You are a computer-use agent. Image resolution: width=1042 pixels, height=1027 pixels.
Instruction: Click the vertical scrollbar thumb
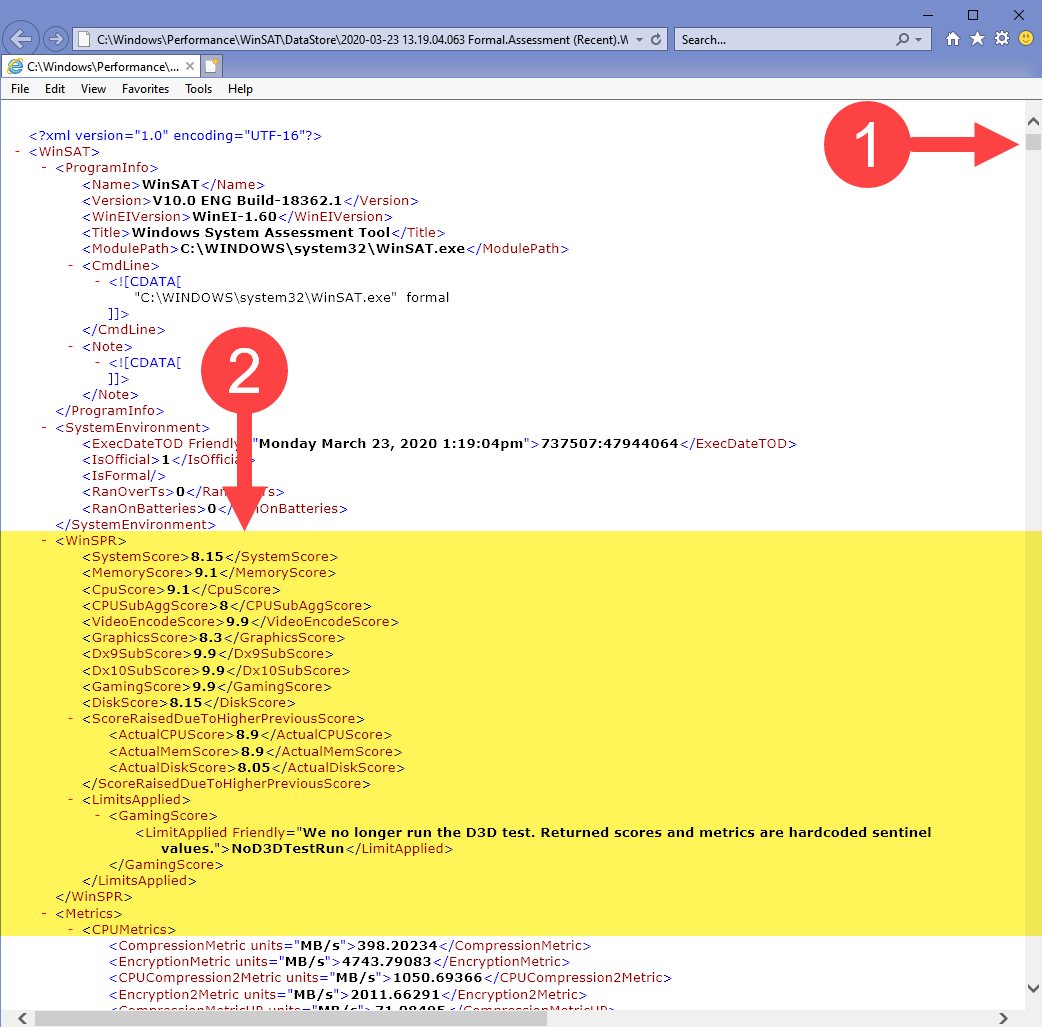coord(1033,142)
